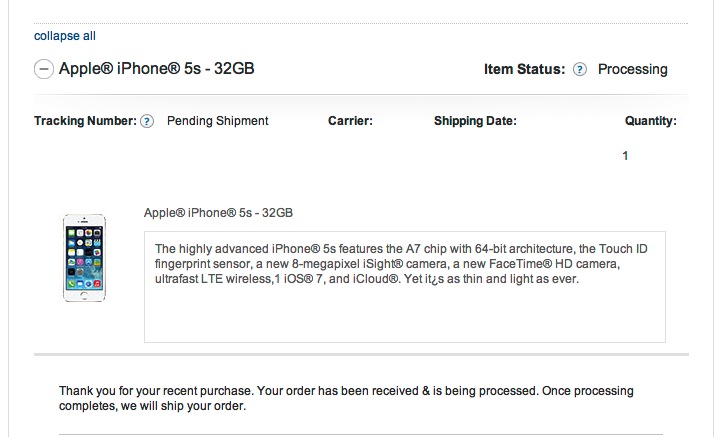The width and height of the screenshot is (718, 437).
Task: Click the Processing status text
Action: pos(632,69)
